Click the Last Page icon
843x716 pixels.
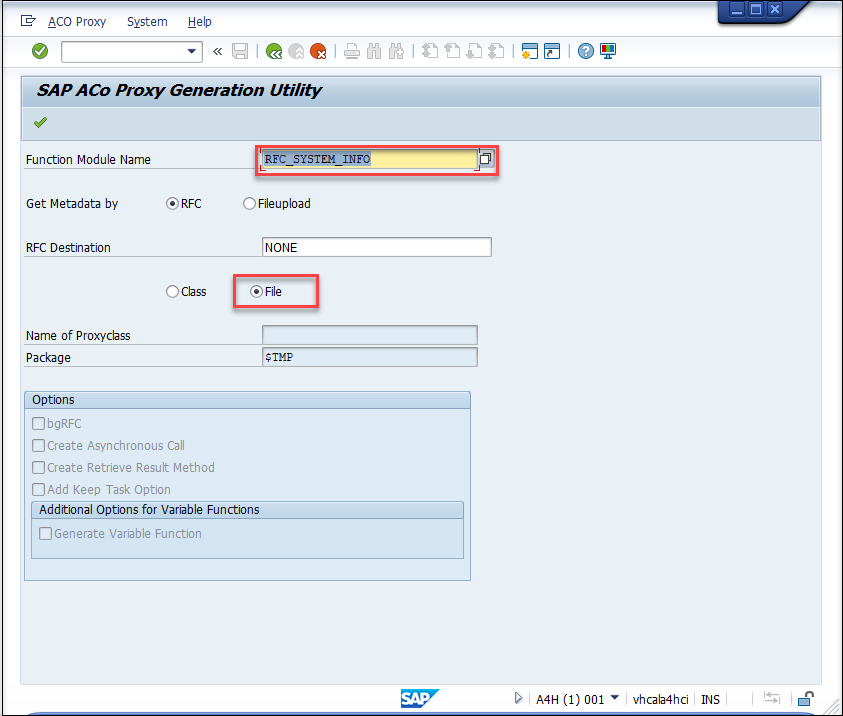click(496, 51)
